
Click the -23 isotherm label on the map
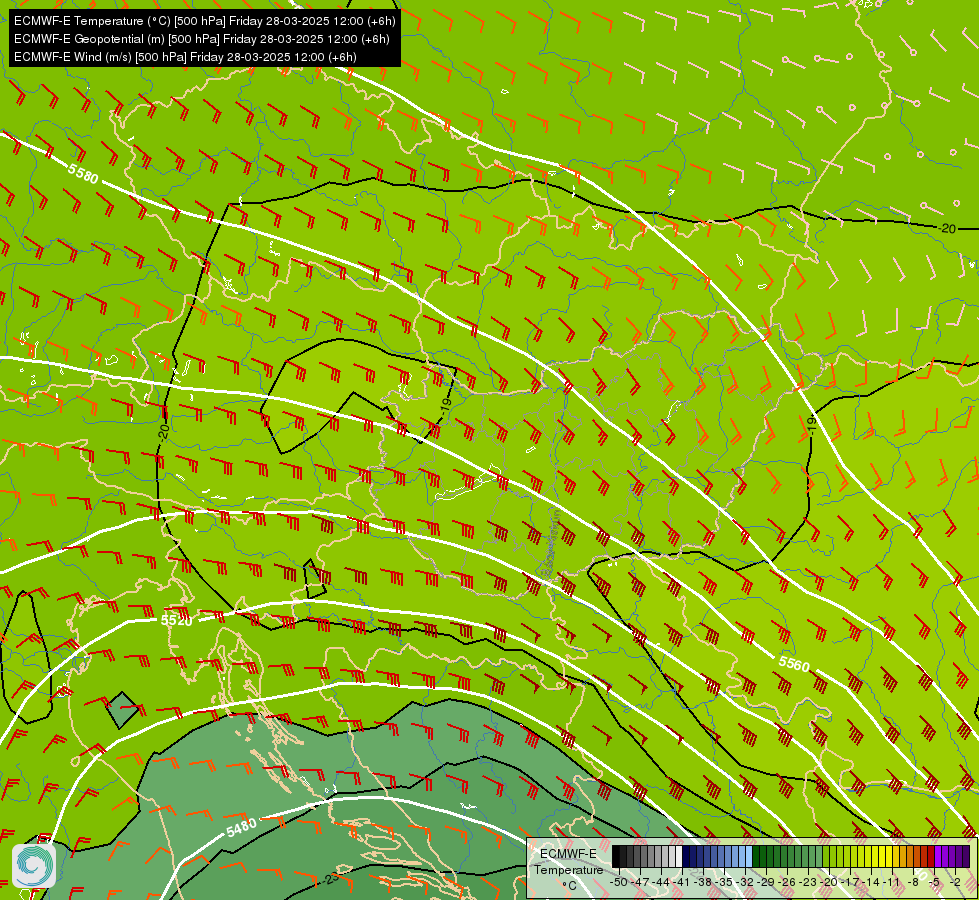click(x=332, y=879)
